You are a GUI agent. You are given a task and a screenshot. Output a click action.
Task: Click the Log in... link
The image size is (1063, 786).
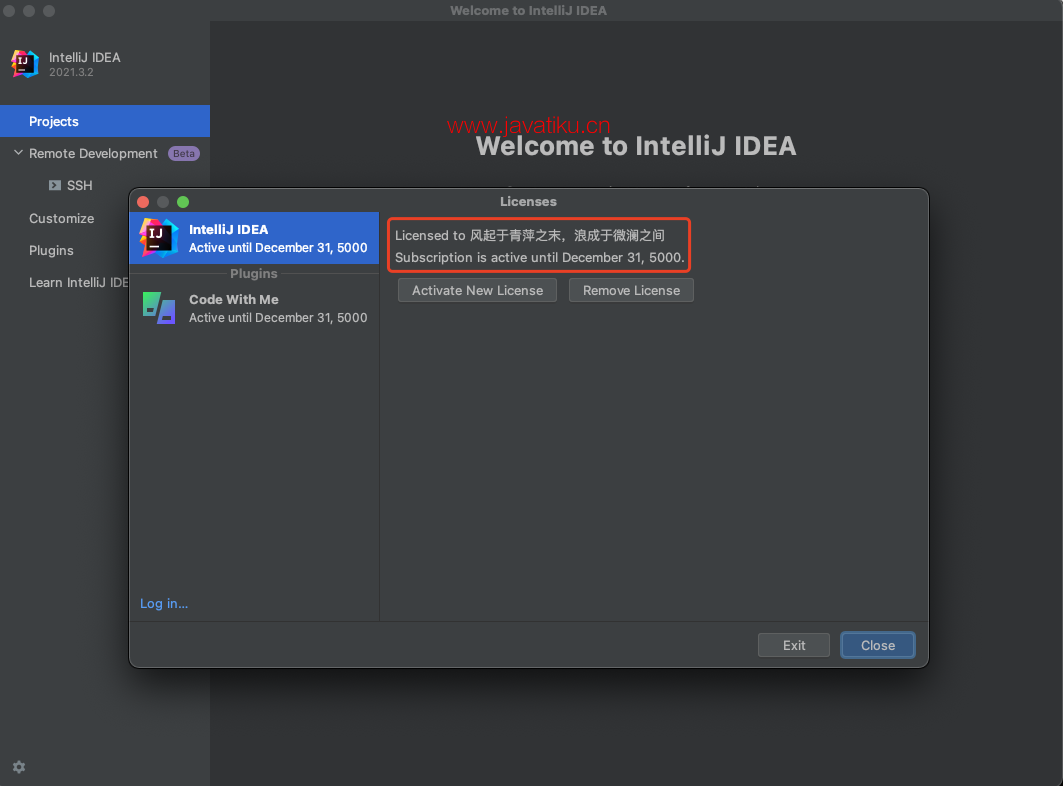coord(164,604)
